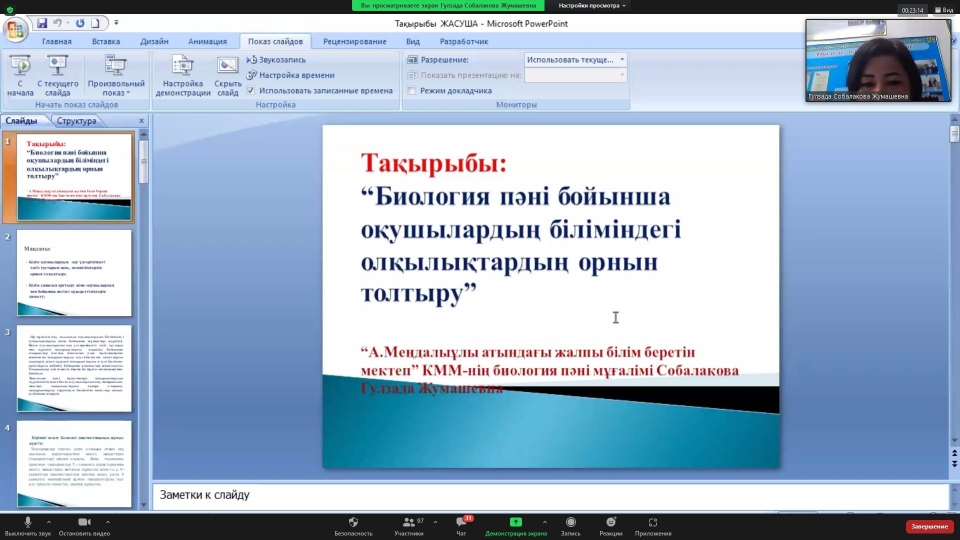Open the Zoom chat (Чат) icon

[x=461, y=525]
